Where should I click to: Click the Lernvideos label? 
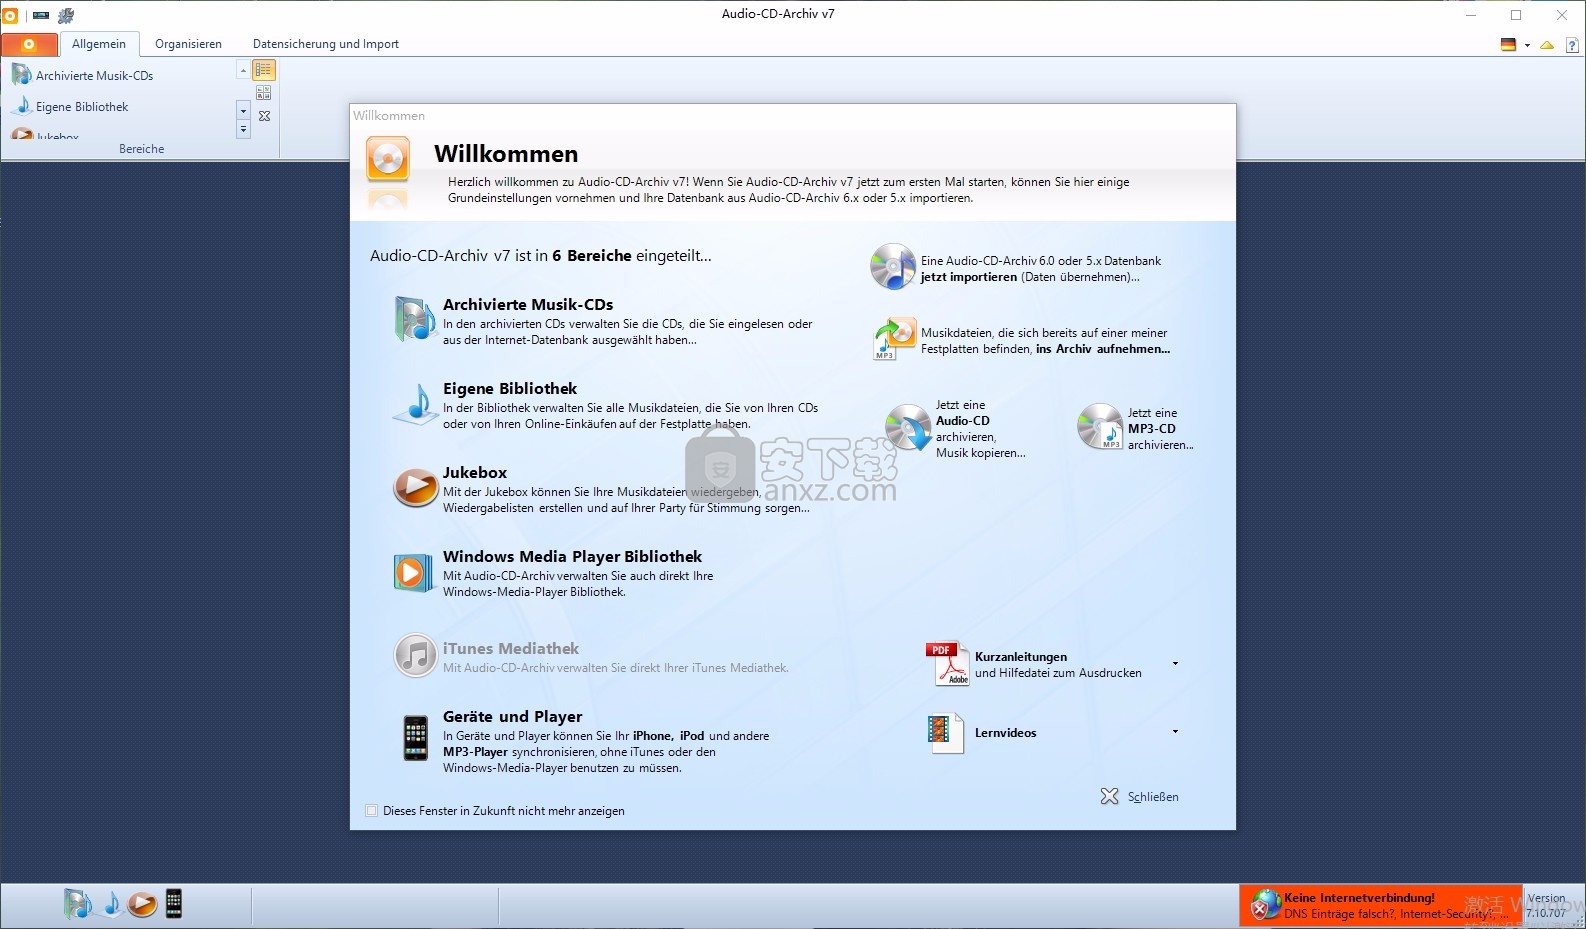coord(1006,733)
